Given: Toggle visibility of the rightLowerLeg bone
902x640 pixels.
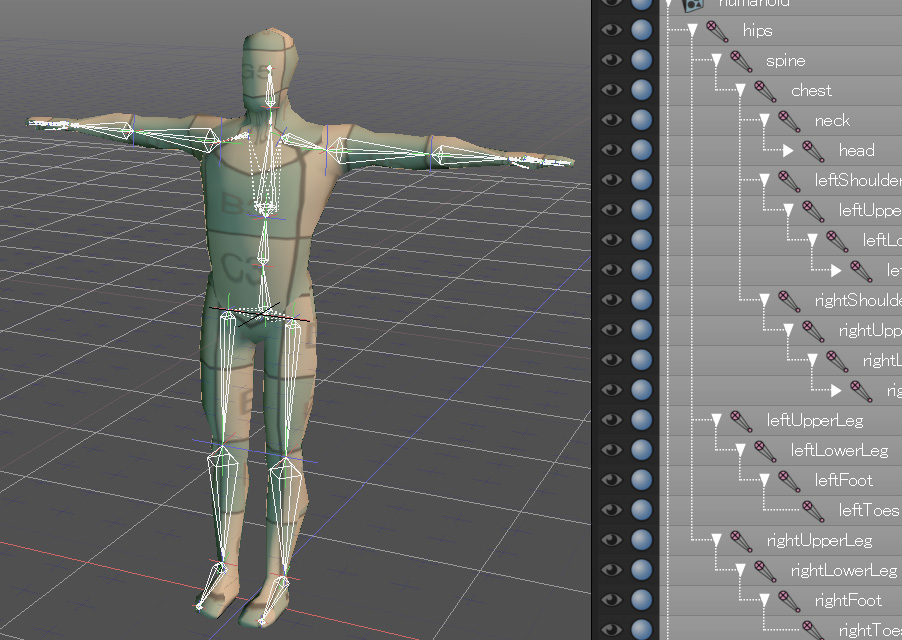Looking at the screenshot, I should (x=611, y=569).
